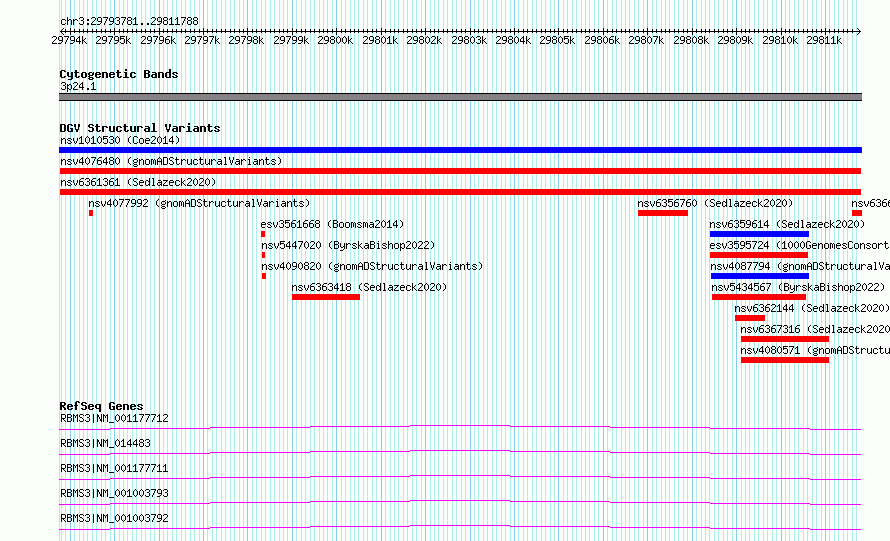Viewport: 890px width, 541px height.
Task: Click the red marker under esv3561668
Action: (263, 234)
